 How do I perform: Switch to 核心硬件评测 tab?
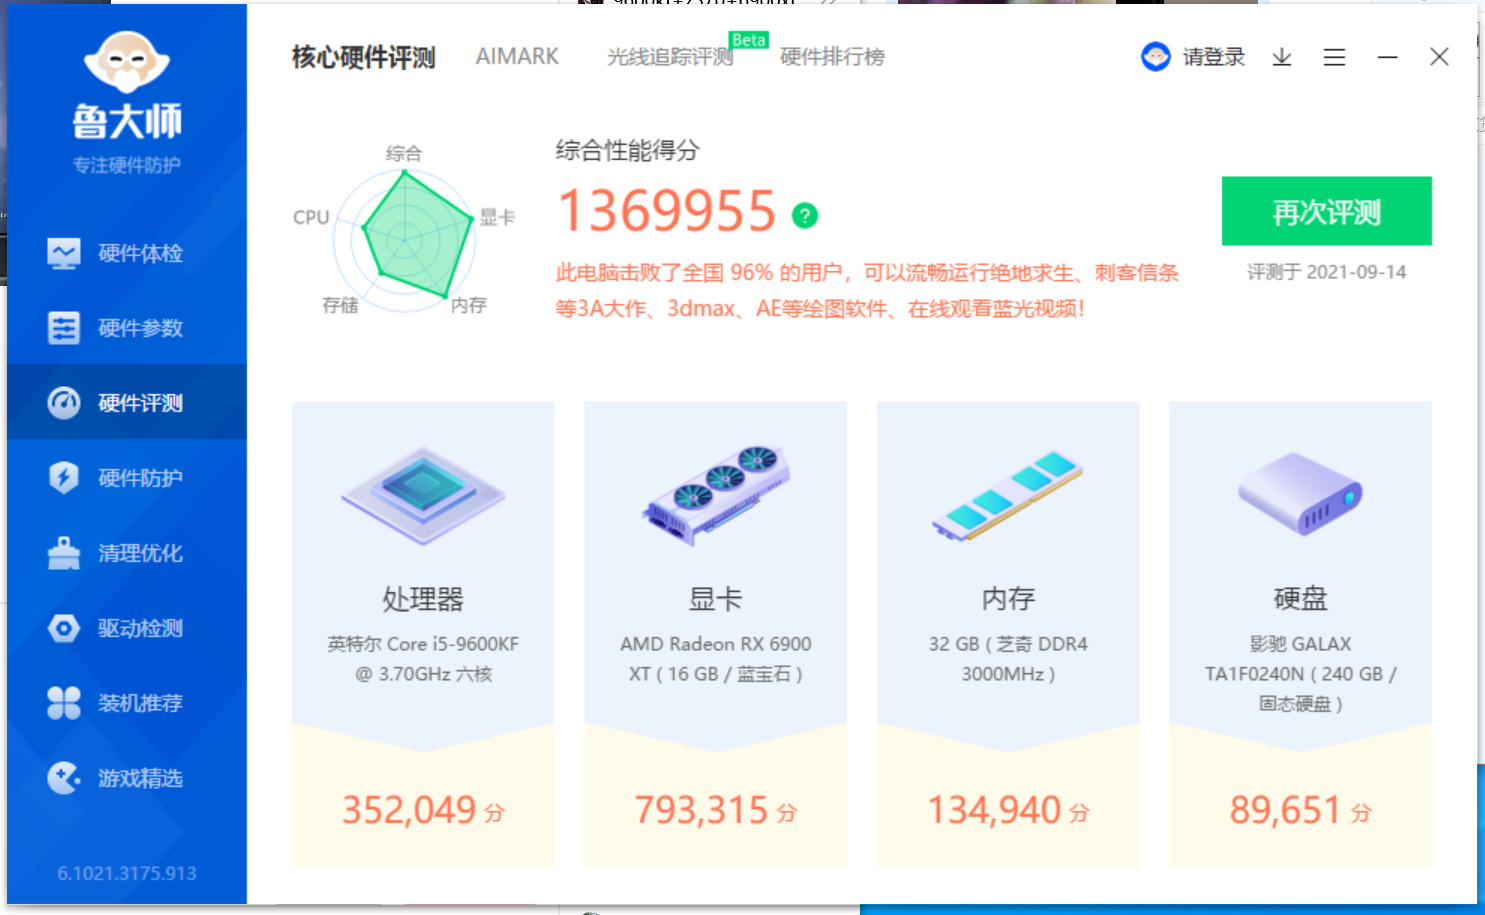coord(364,57)
